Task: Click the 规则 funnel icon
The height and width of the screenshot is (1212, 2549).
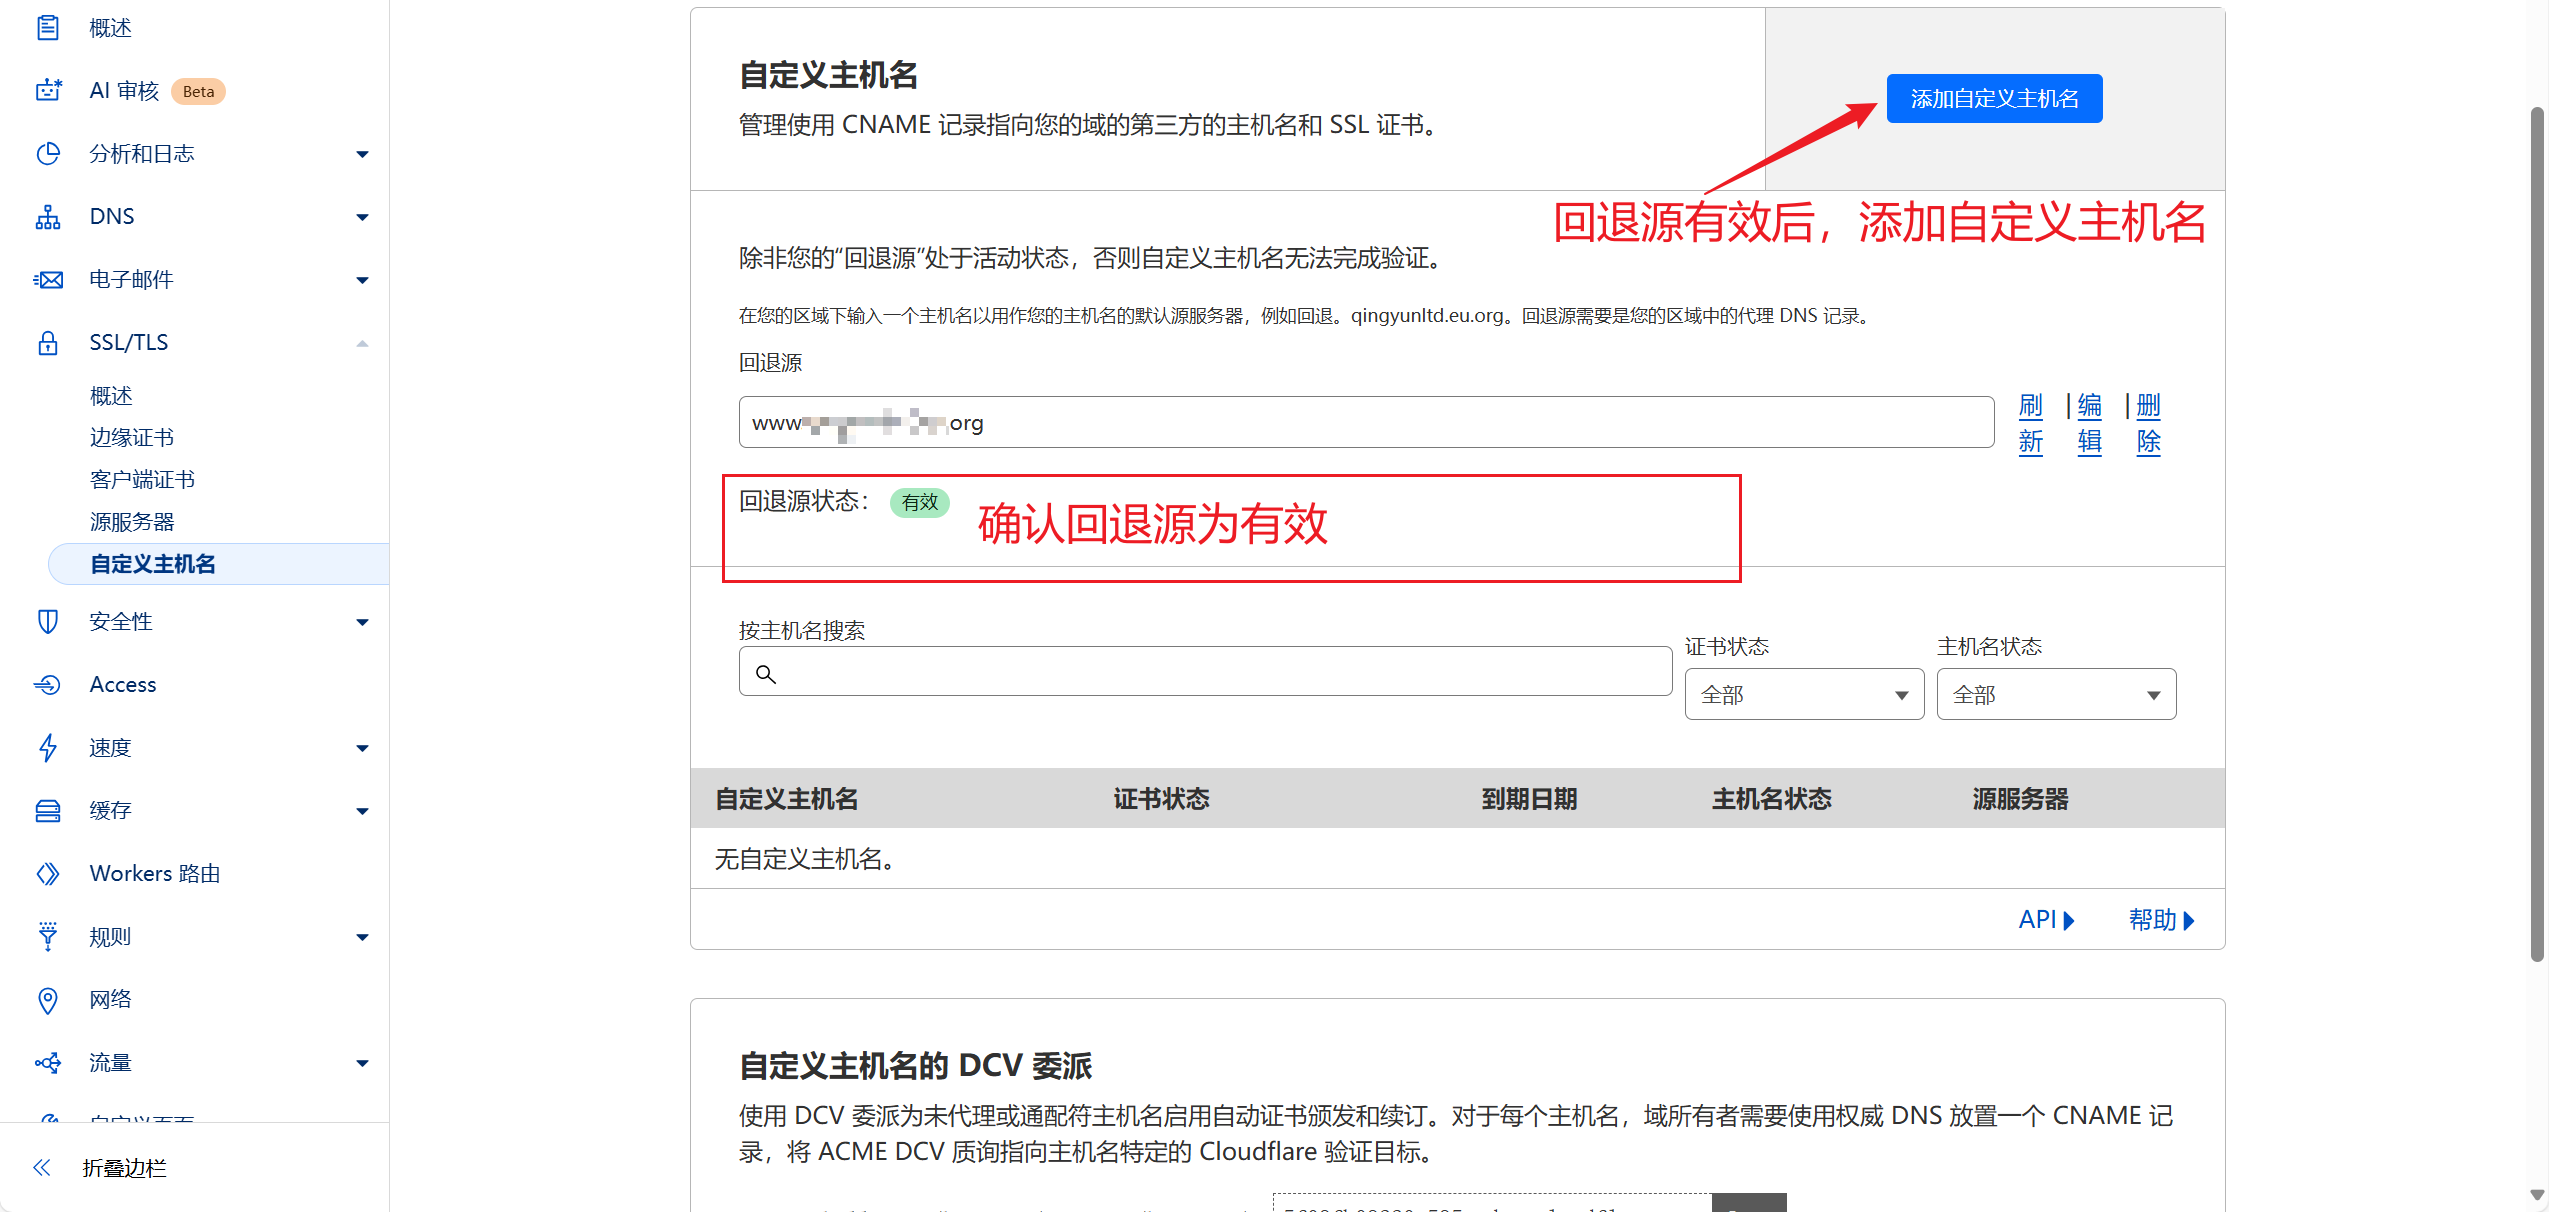Action: pos(47,937)
